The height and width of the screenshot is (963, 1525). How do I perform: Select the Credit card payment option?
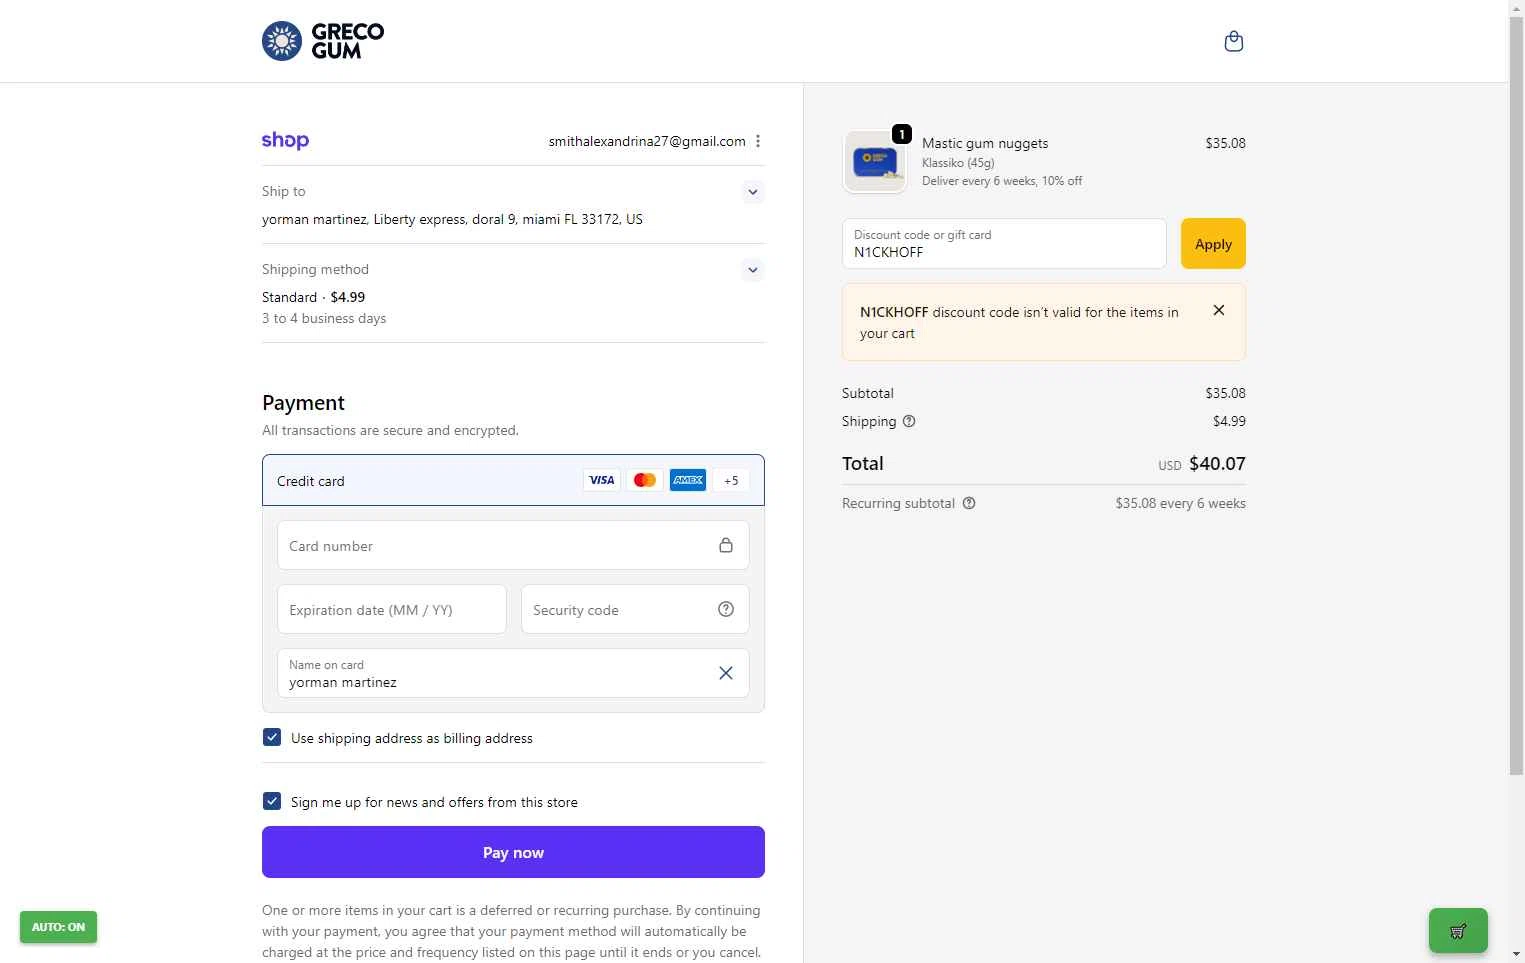point(513,480)
